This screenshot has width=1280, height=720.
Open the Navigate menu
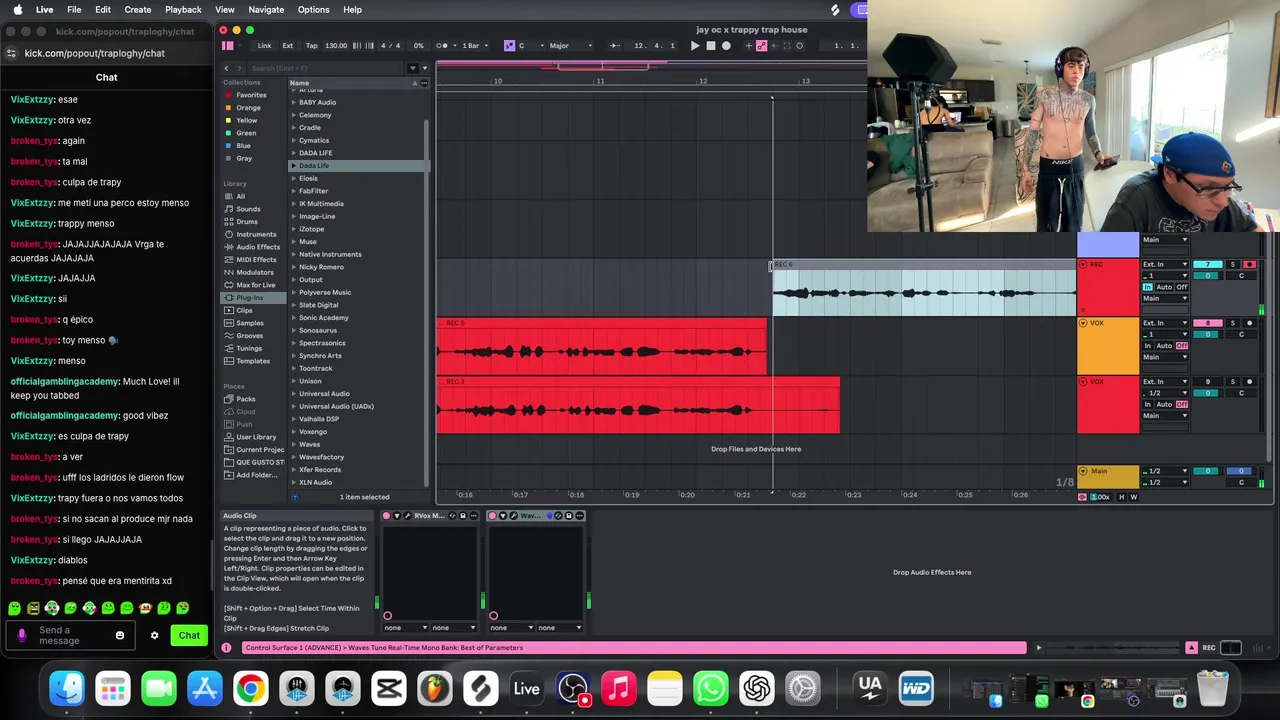[x=266, y=9]
